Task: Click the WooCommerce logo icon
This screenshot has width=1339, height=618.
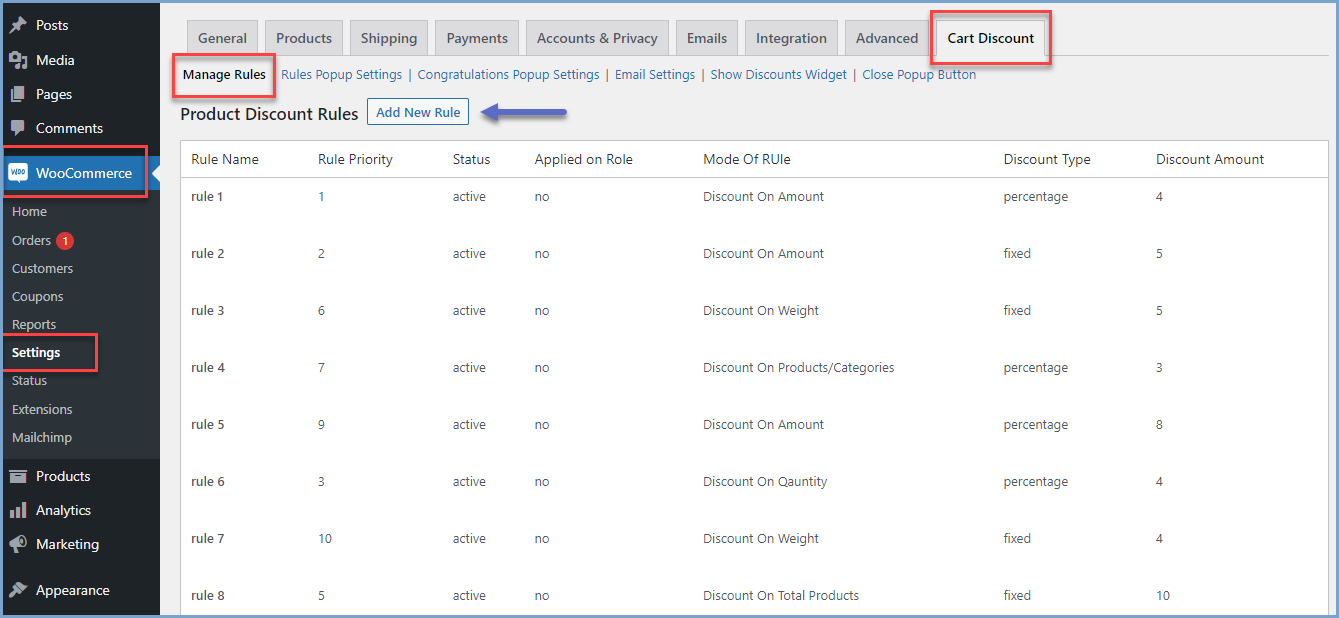Action: (18, 173)
